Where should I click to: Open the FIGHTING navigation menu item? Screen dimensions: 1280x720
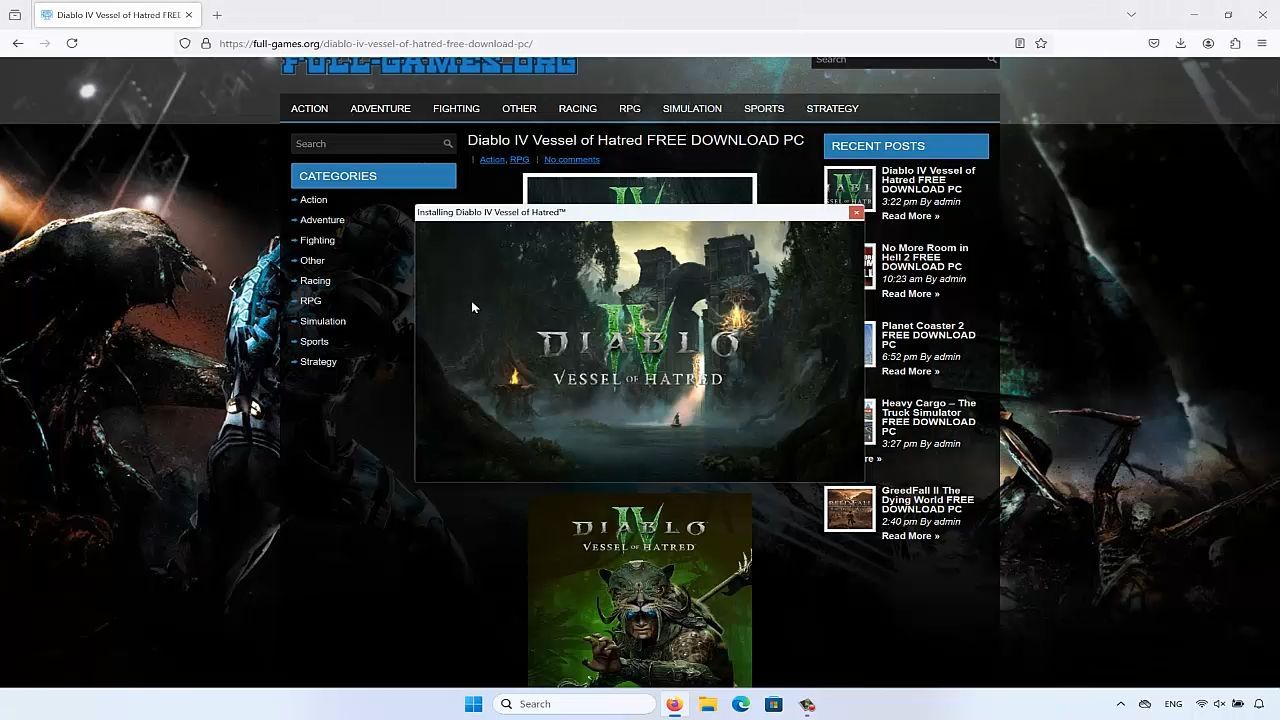coord(456,108)
